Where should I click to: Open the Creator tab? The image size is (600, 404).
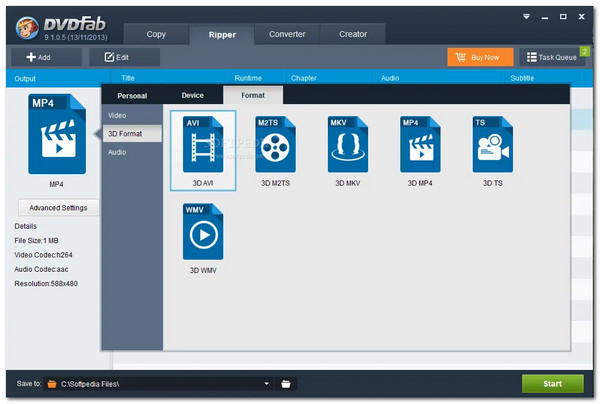[353, 34]
